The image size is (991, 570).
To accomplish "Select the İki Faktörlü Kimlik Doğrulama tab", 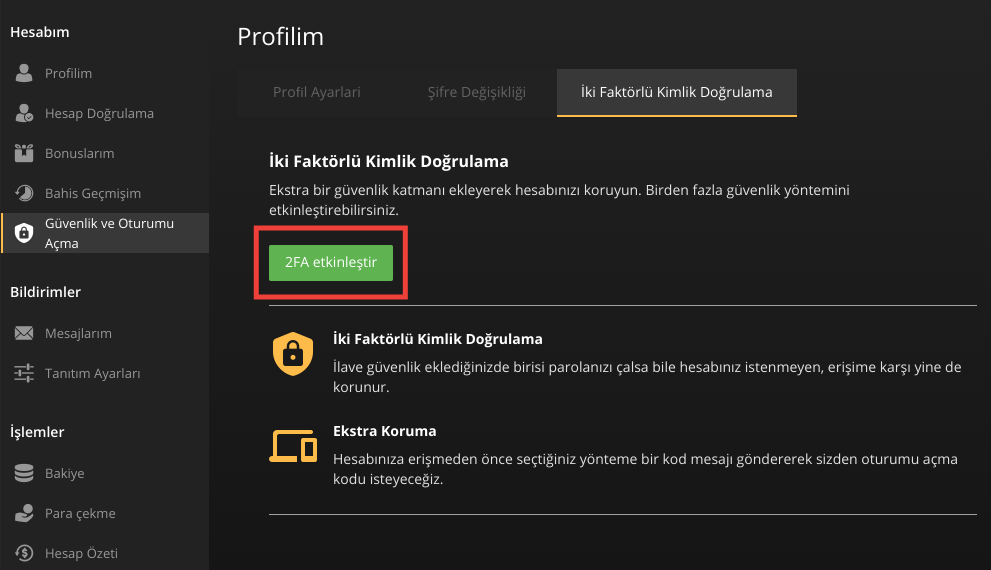I will point(676,92).
